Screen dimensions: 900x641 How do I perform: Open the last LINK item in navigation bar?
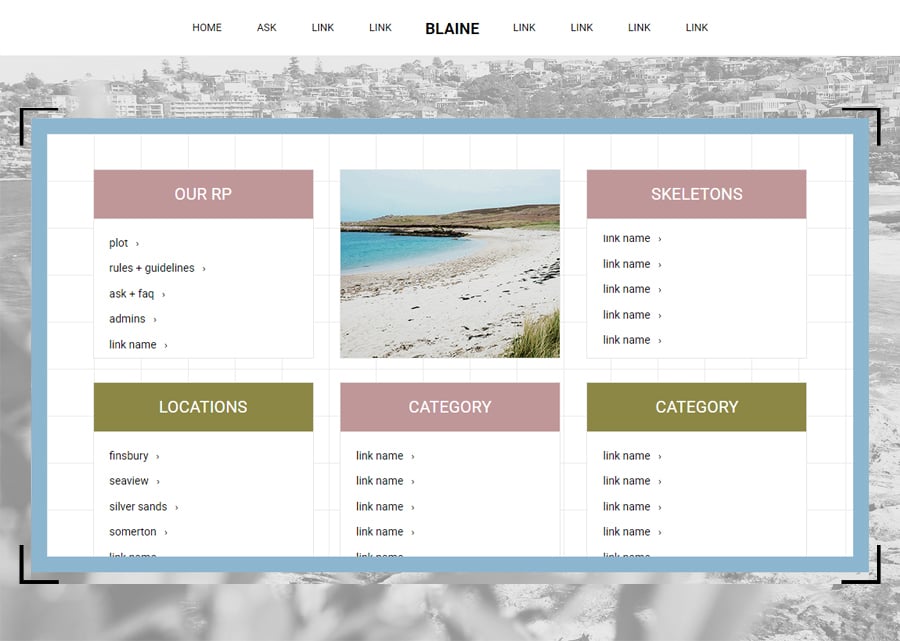click(x=697, y=28)
